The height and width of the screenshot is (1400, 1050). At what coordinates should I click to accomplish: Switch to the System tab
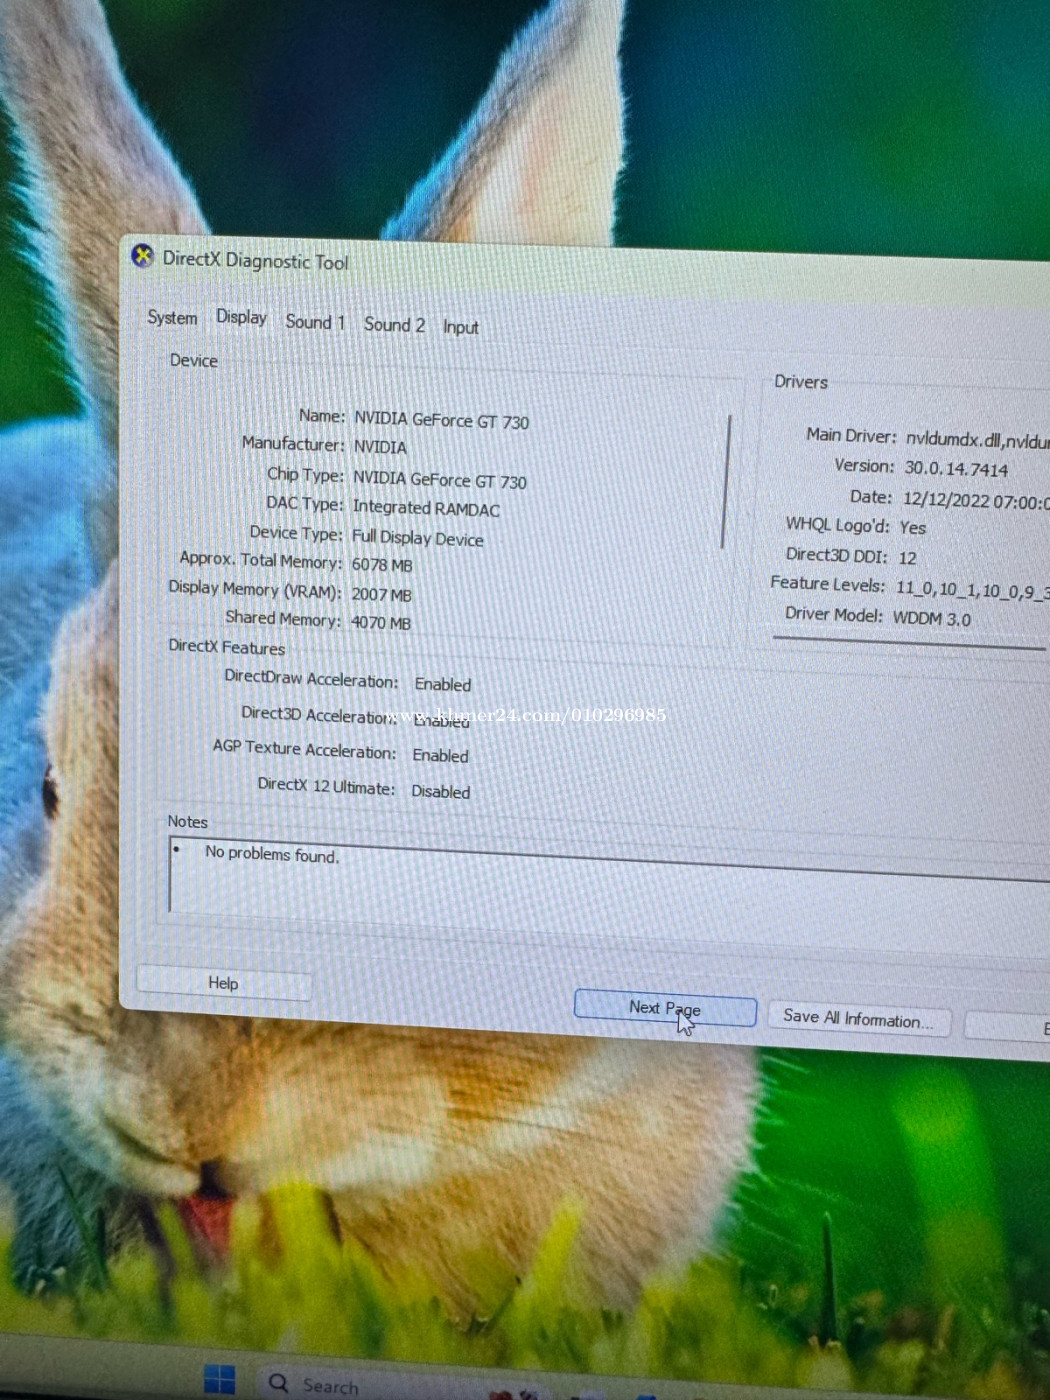click(172, 317)
